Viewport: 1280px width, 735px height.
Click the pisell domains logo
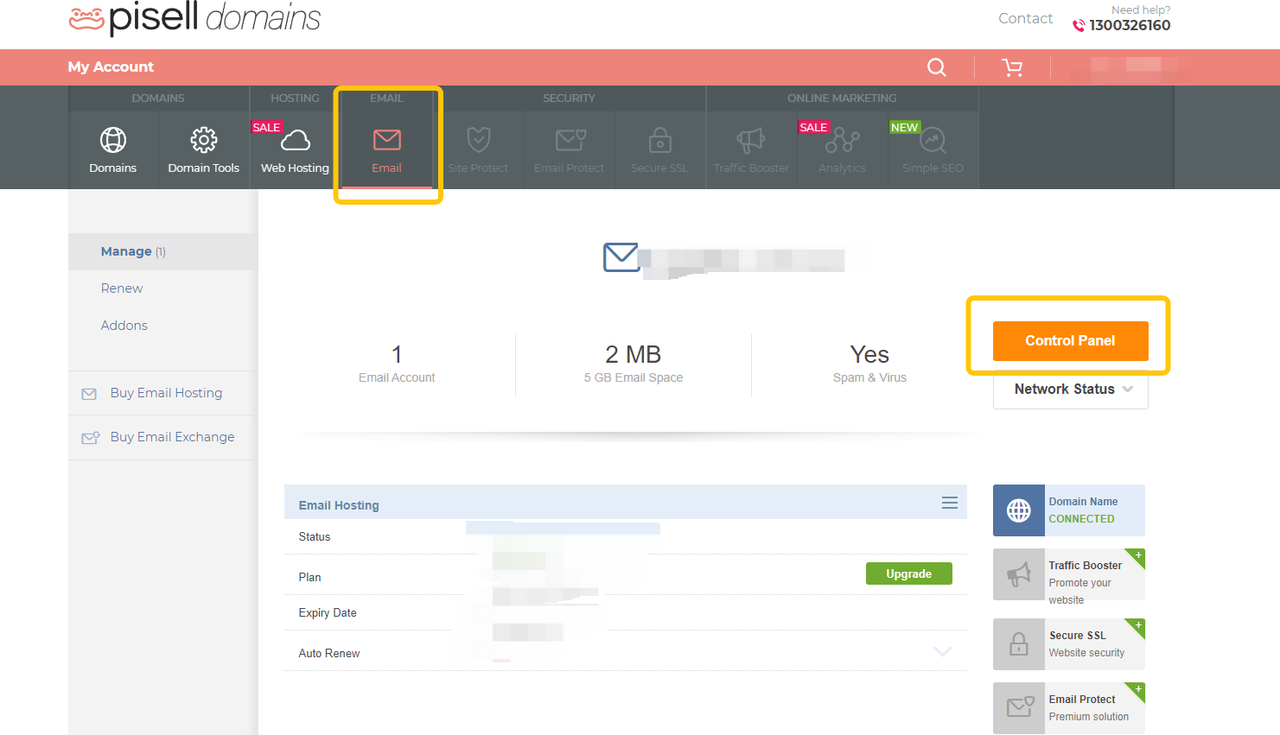tap(195, 18)
